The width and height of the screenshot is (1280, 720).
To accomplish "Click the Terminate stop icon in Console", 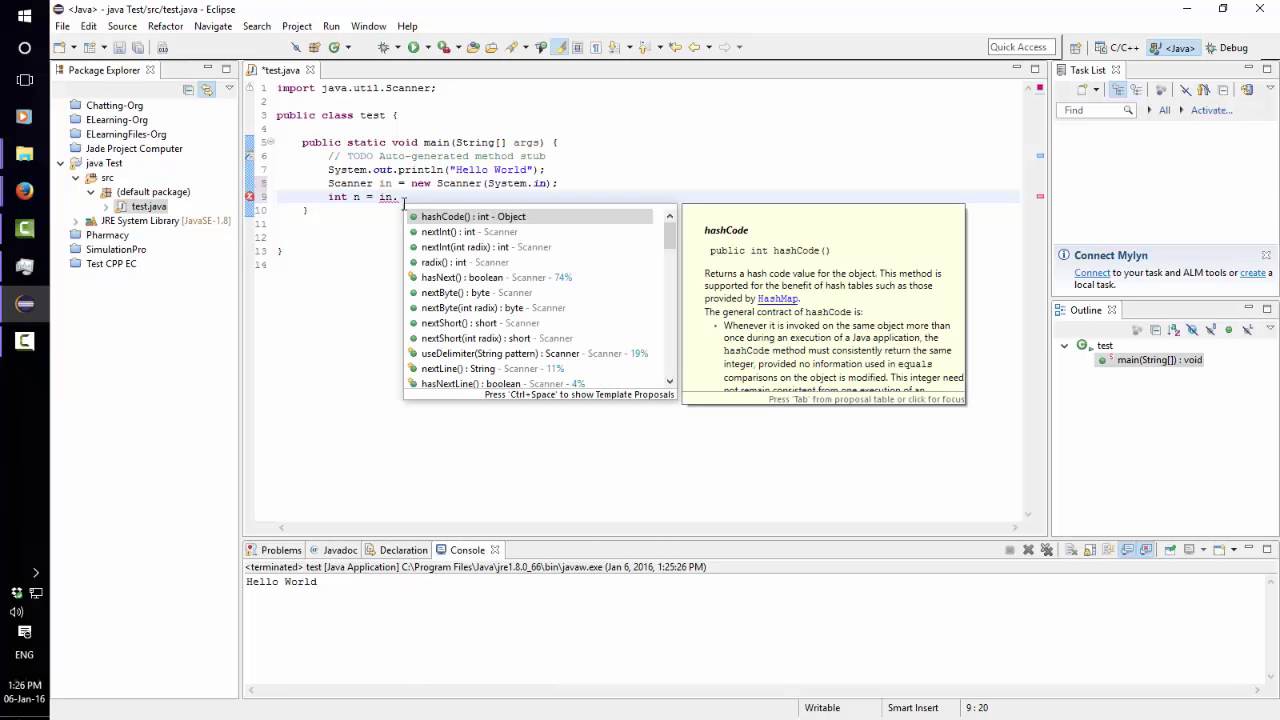I will pos(1010,549).
